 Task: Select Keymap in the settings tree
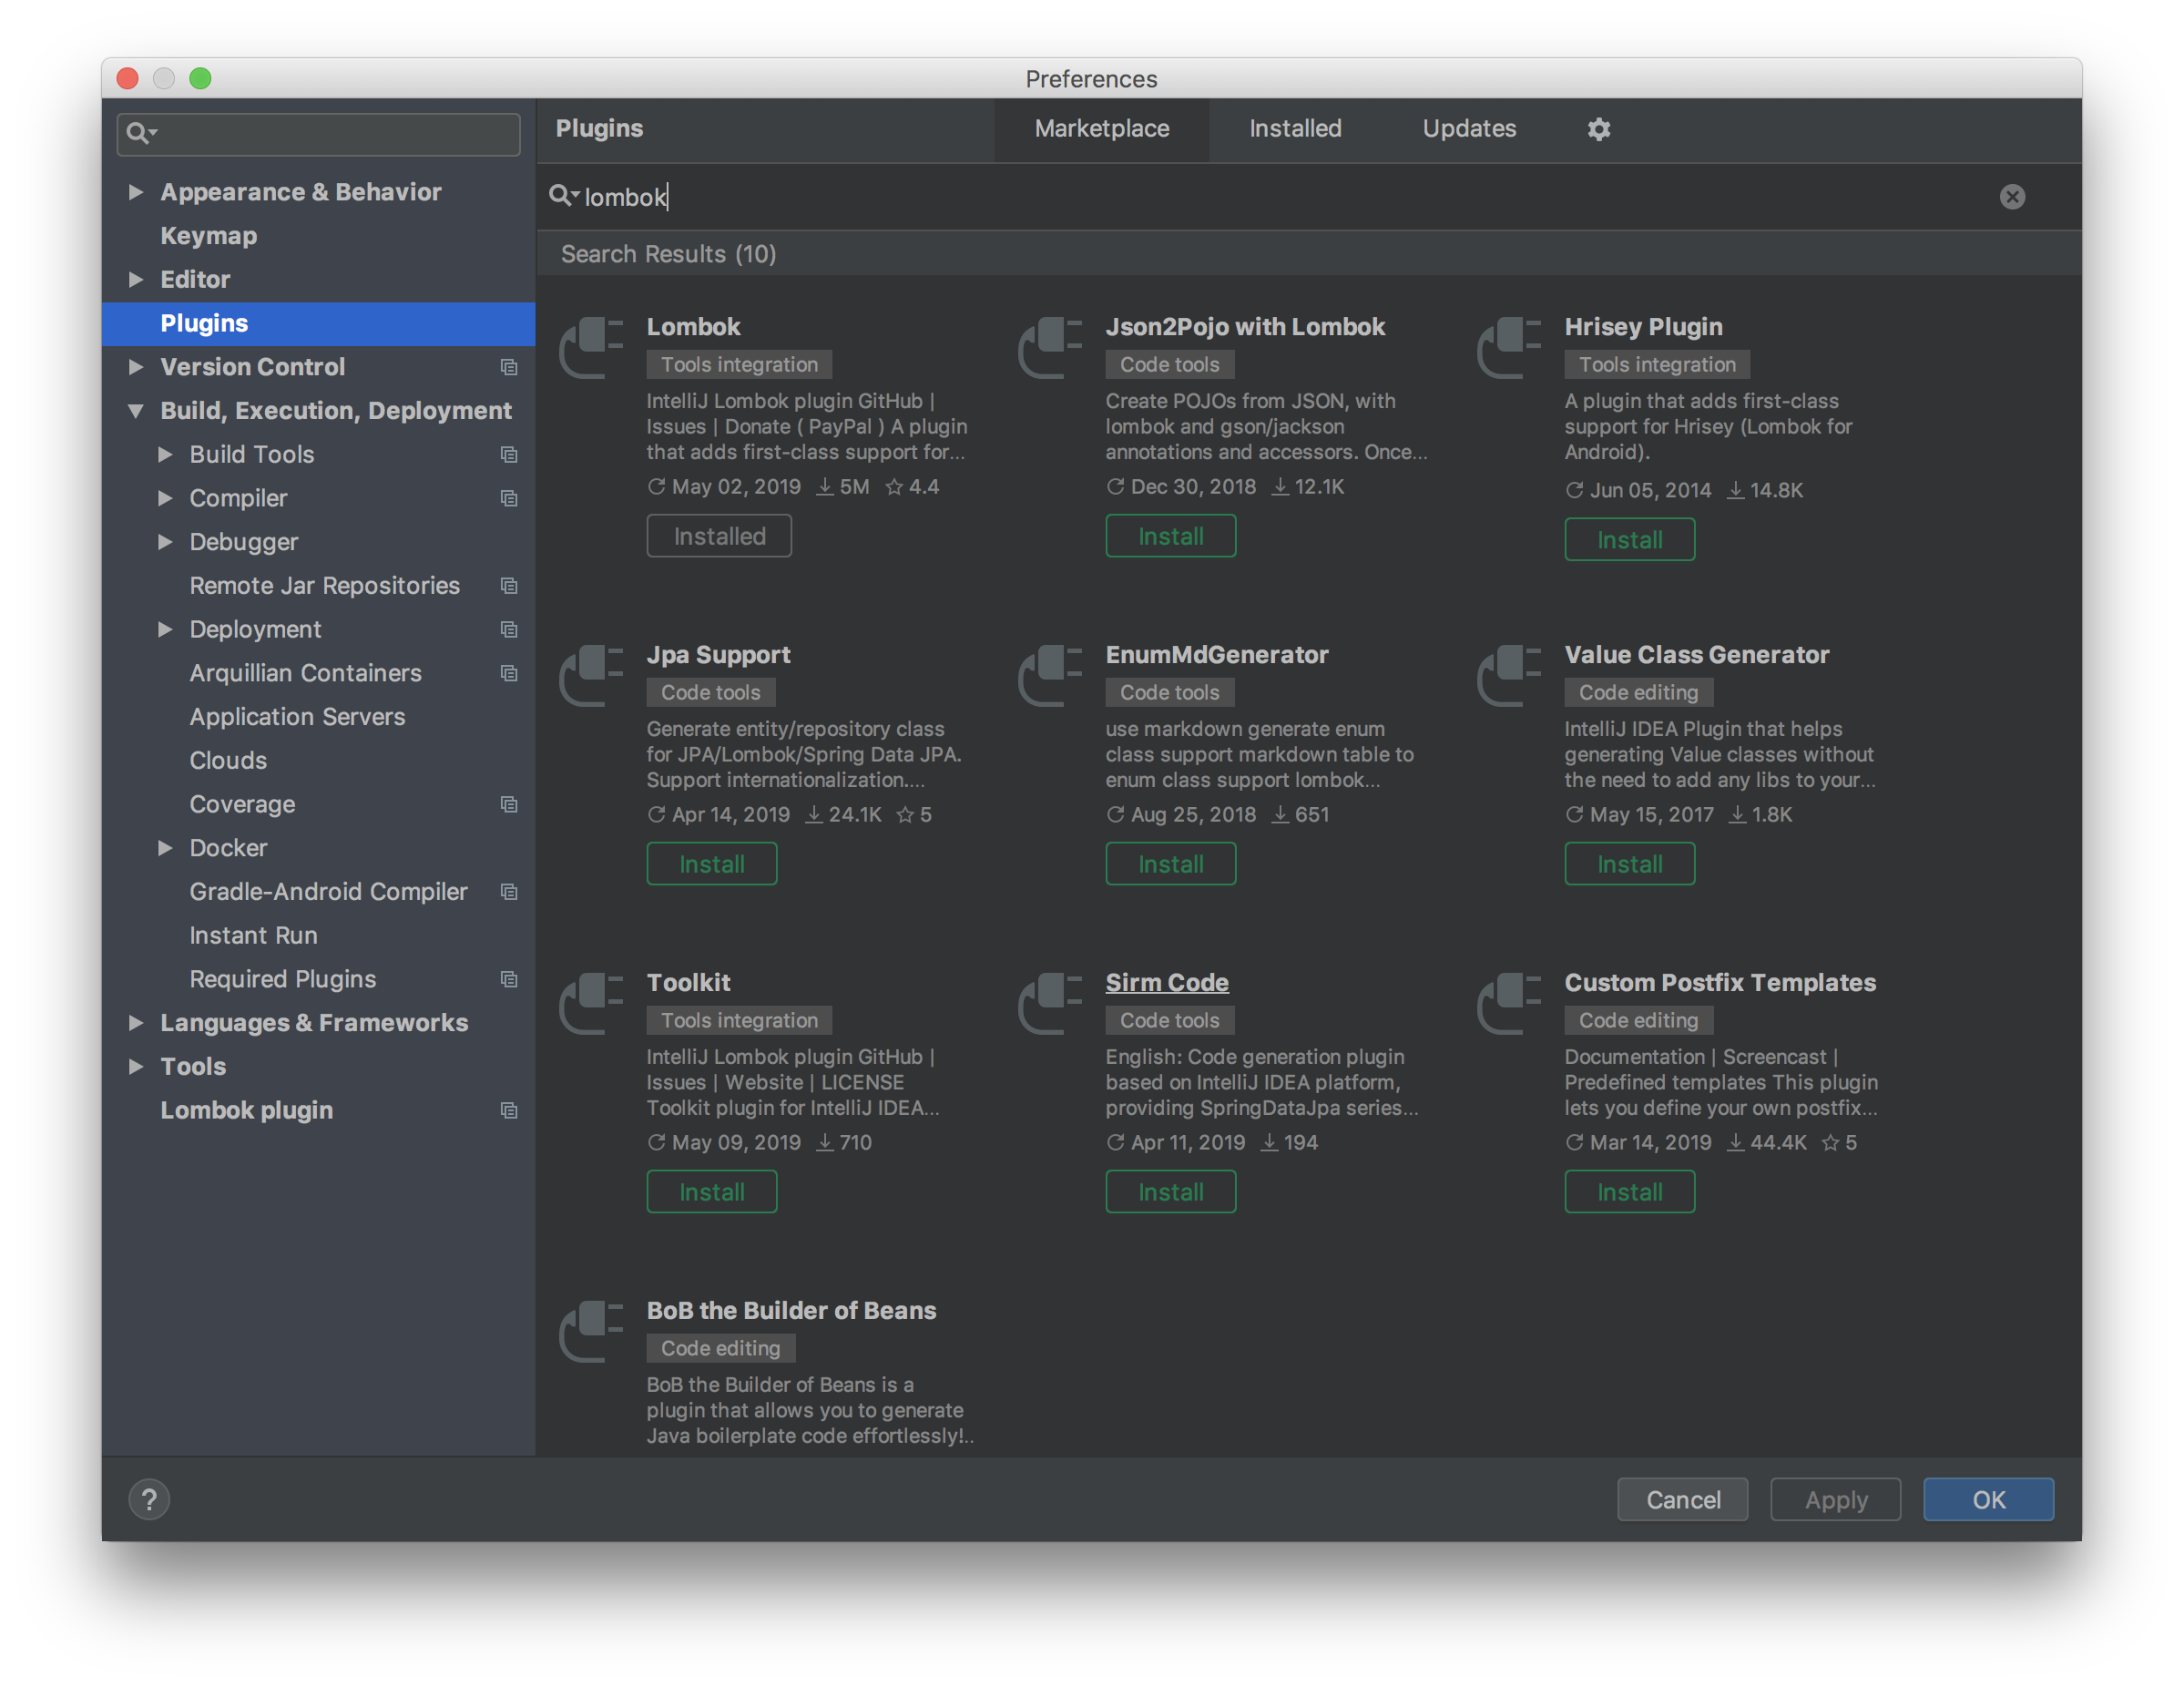209,236
